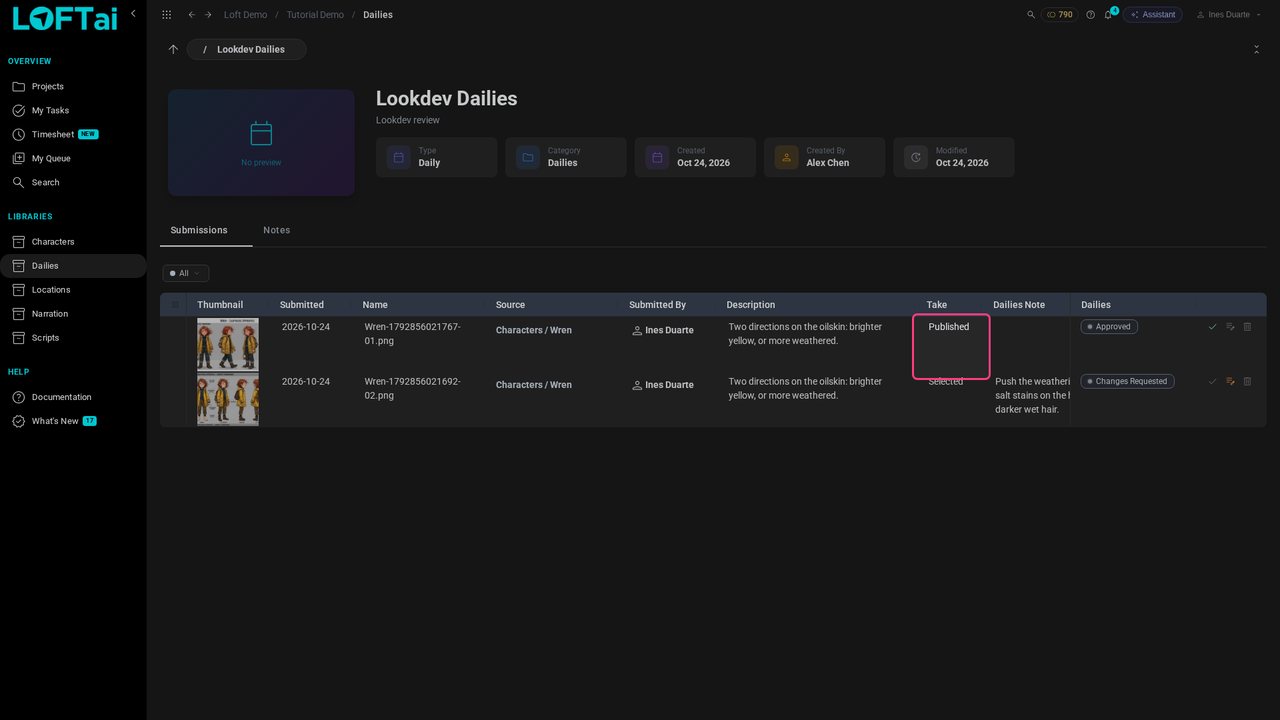The width and height of the screenshot is (1280, 720).
Task: Switch to the Notes tab
Action: [277, 230]
